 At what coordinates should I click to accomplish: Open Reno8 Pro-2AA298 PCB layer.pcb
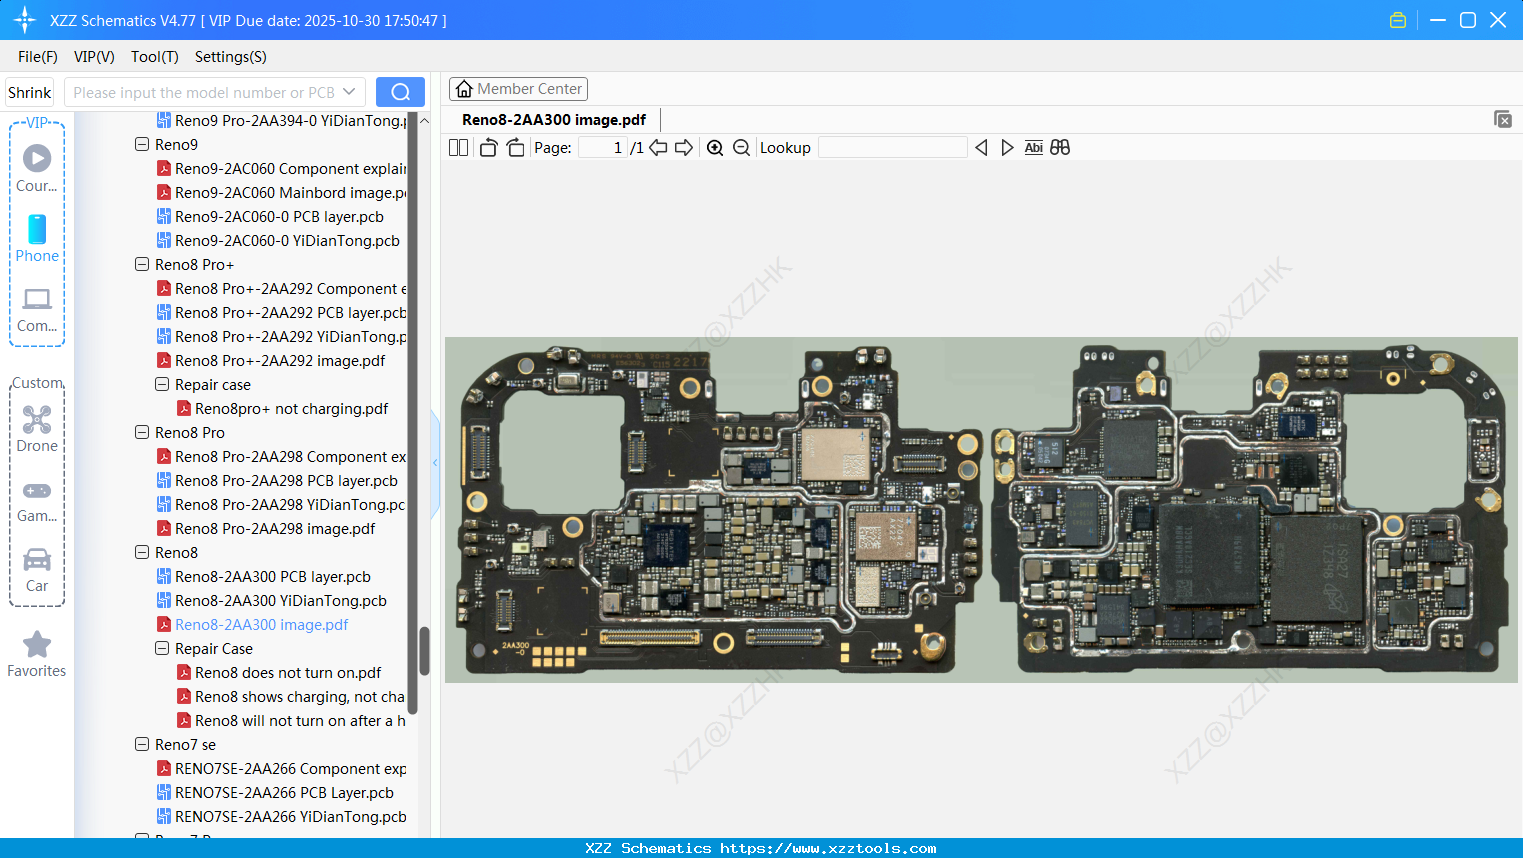(x=277, y=480)
